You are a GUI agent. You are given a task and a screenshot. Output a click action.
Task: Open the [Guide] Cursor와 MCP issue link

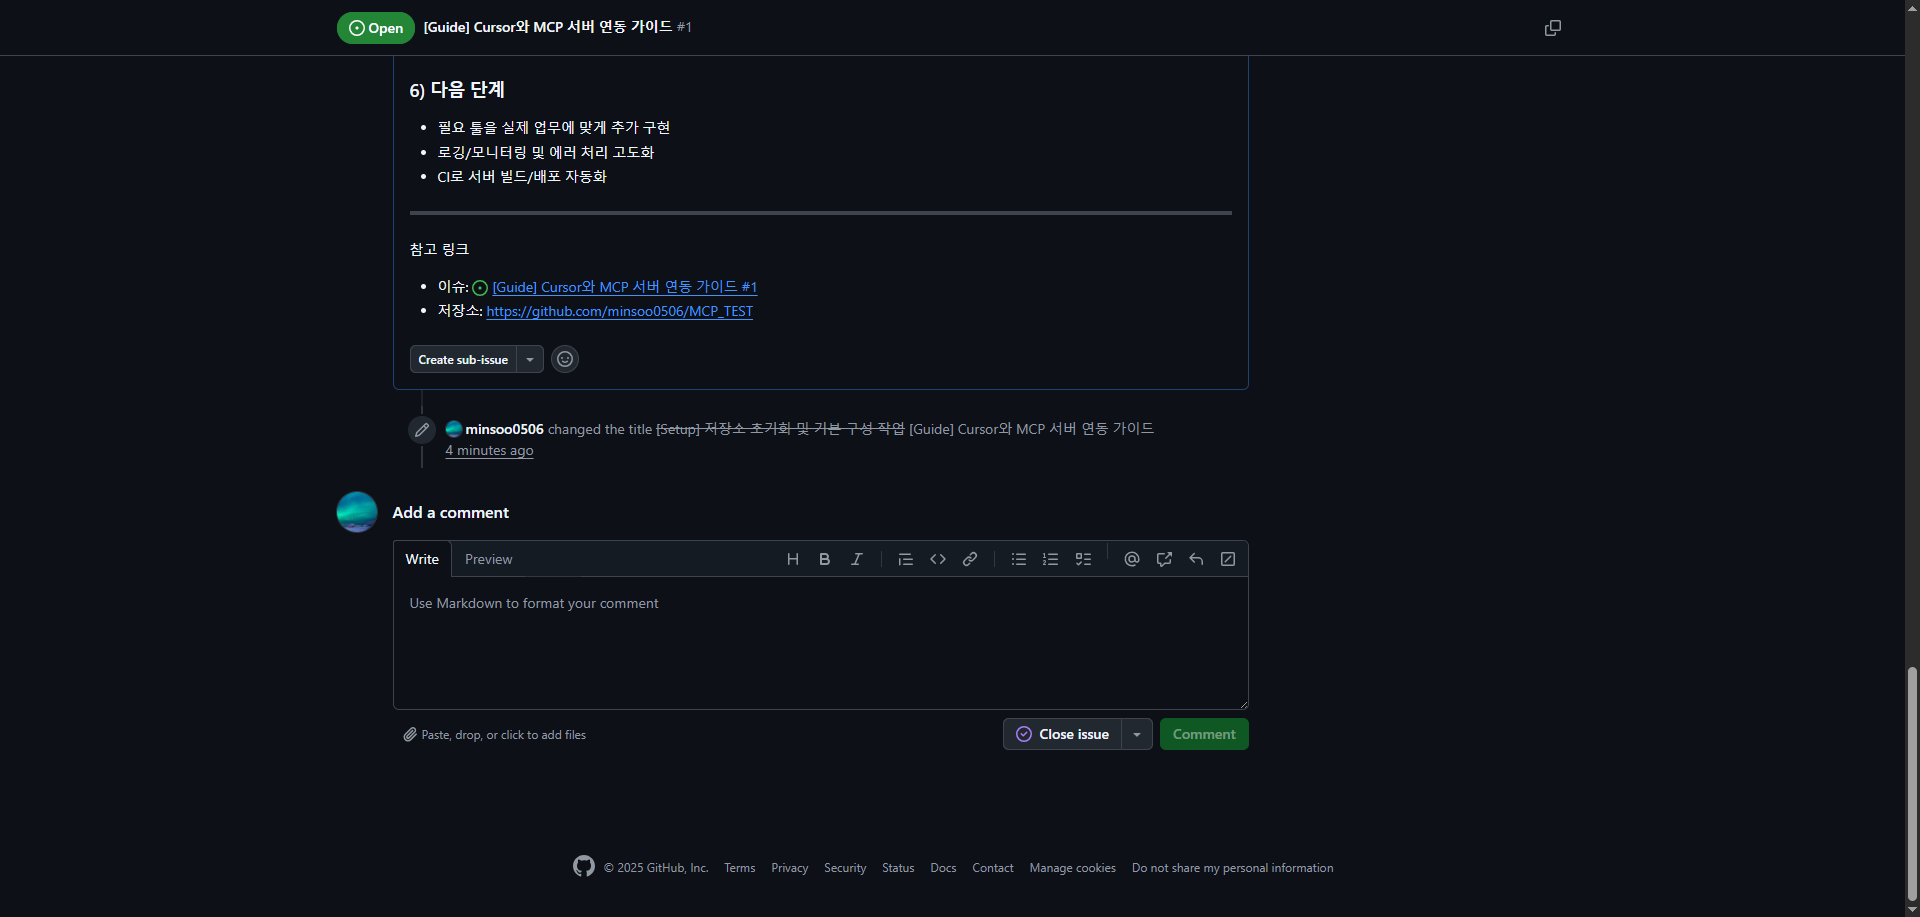[624, 287]
